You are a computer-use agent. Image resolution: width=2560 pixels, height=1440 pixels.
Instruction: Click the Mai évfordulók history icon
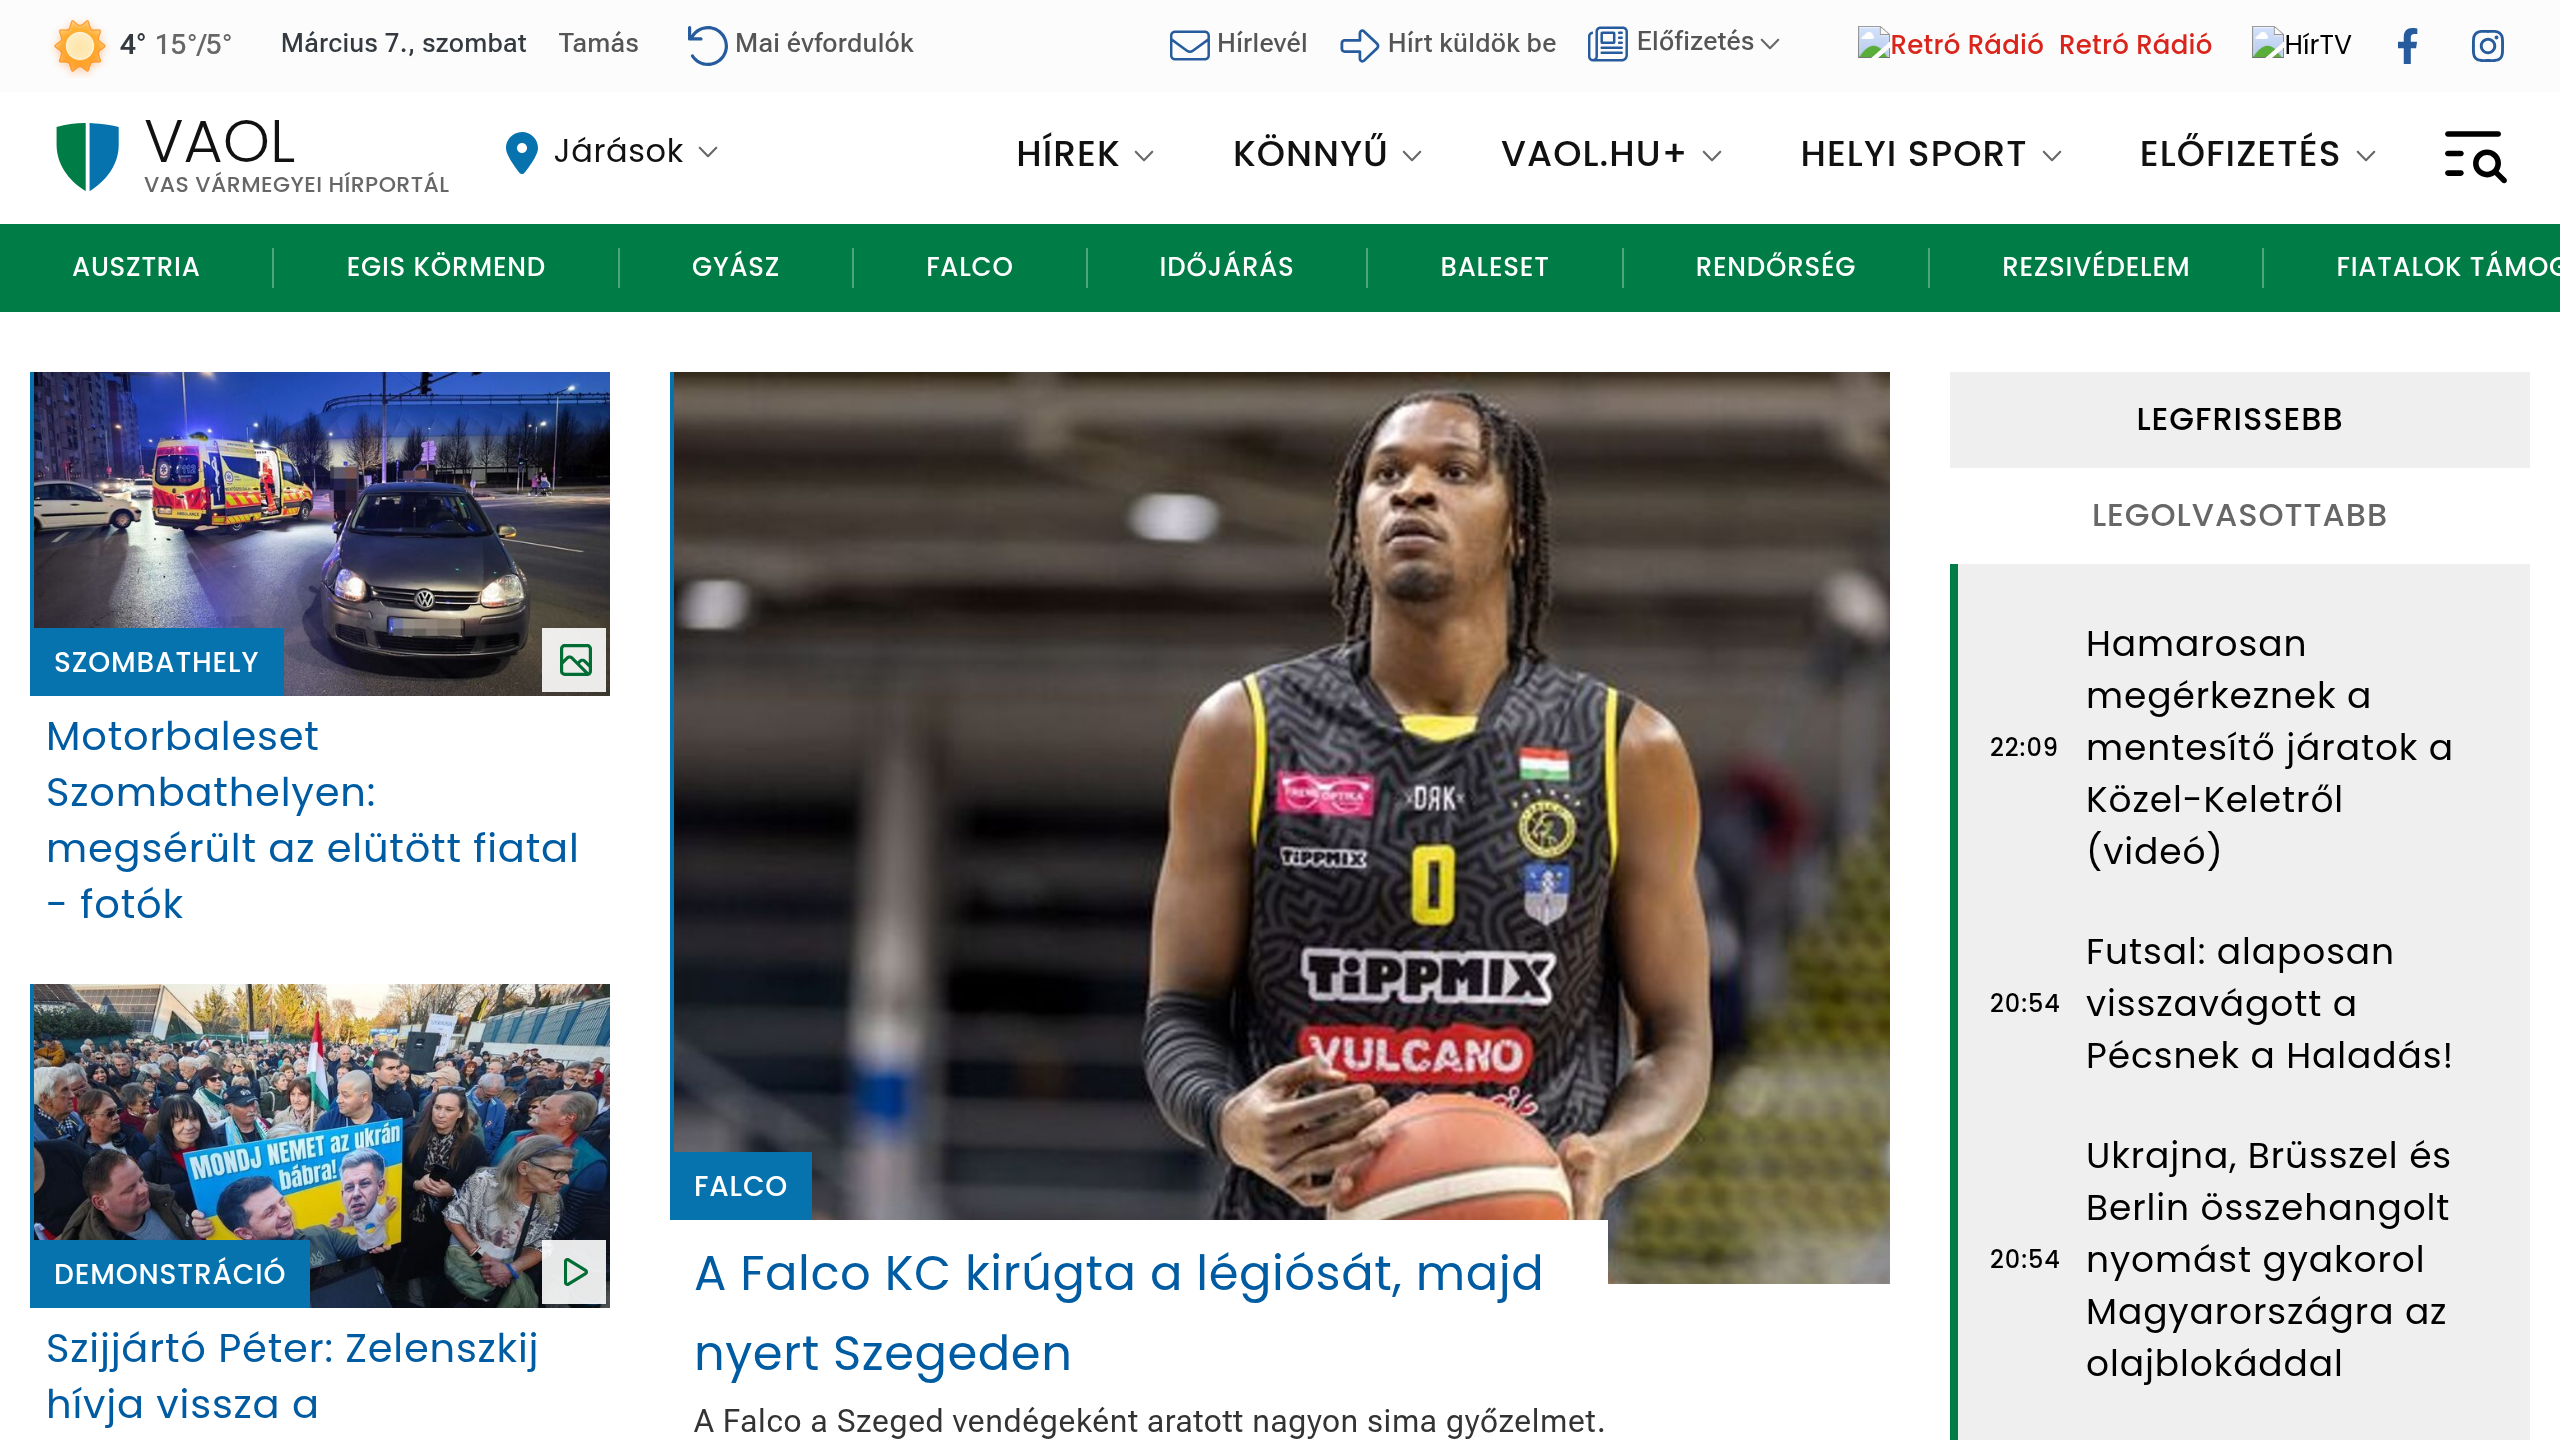706,45
